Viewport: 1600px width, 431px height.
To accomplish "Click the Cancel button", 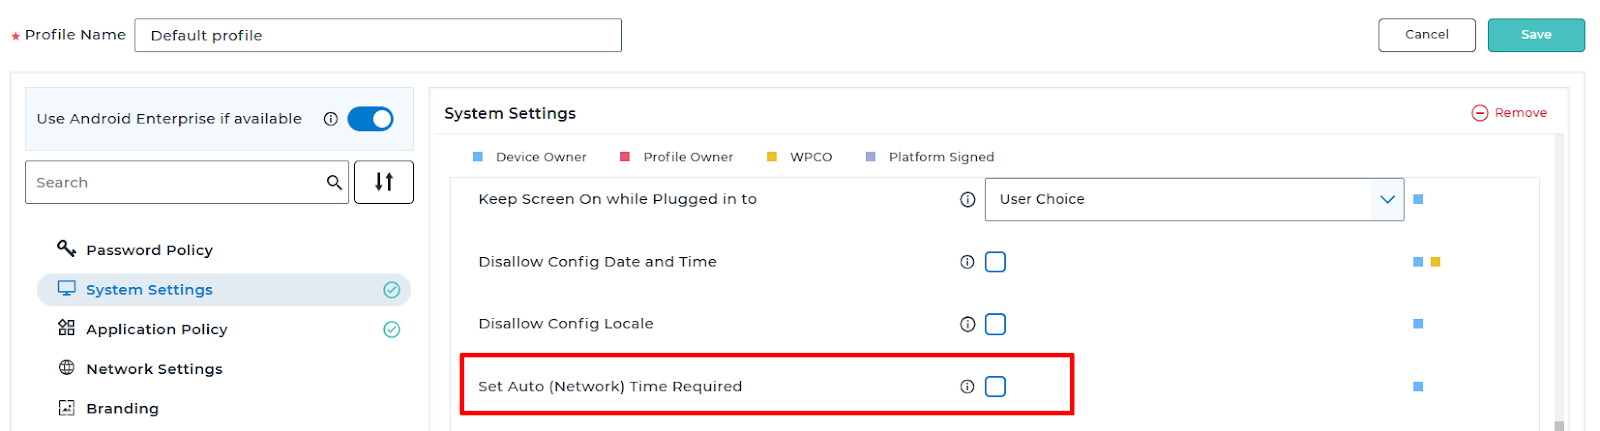I will pos(1426,35).
